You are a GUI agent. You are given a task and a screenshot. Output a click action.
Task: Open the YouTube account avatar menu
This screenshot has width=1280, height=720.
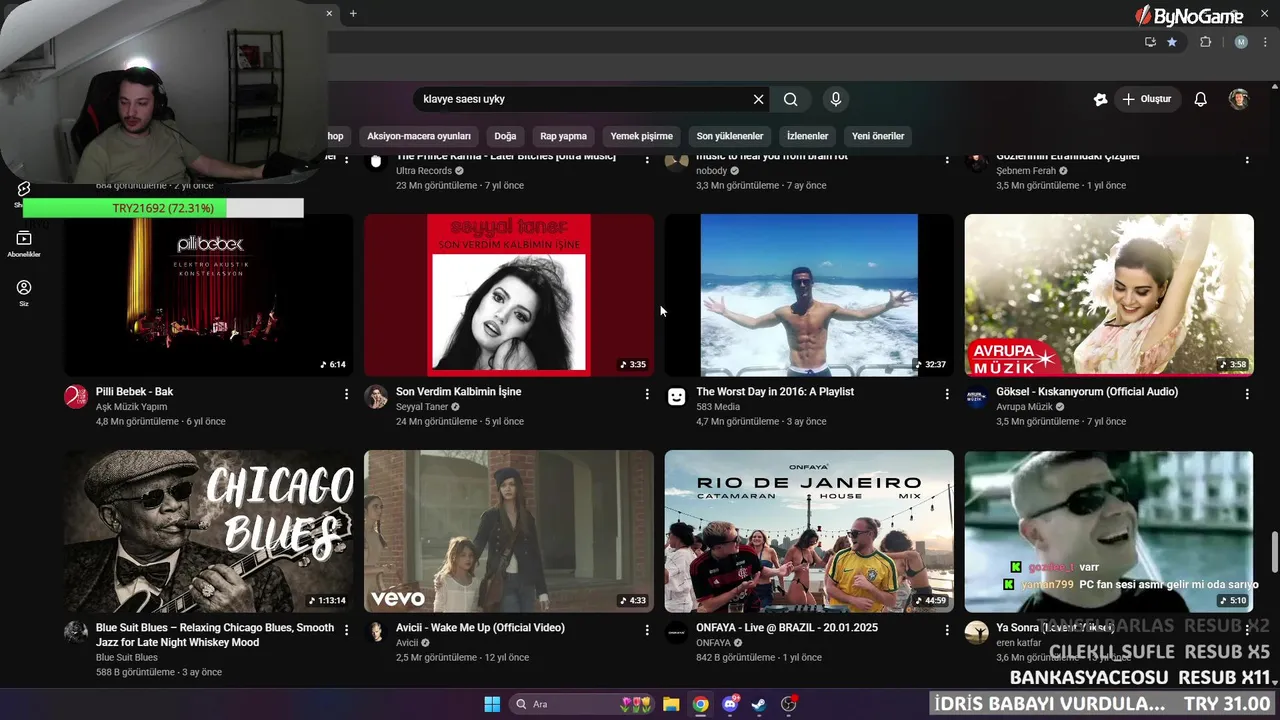click(1239, 99)
